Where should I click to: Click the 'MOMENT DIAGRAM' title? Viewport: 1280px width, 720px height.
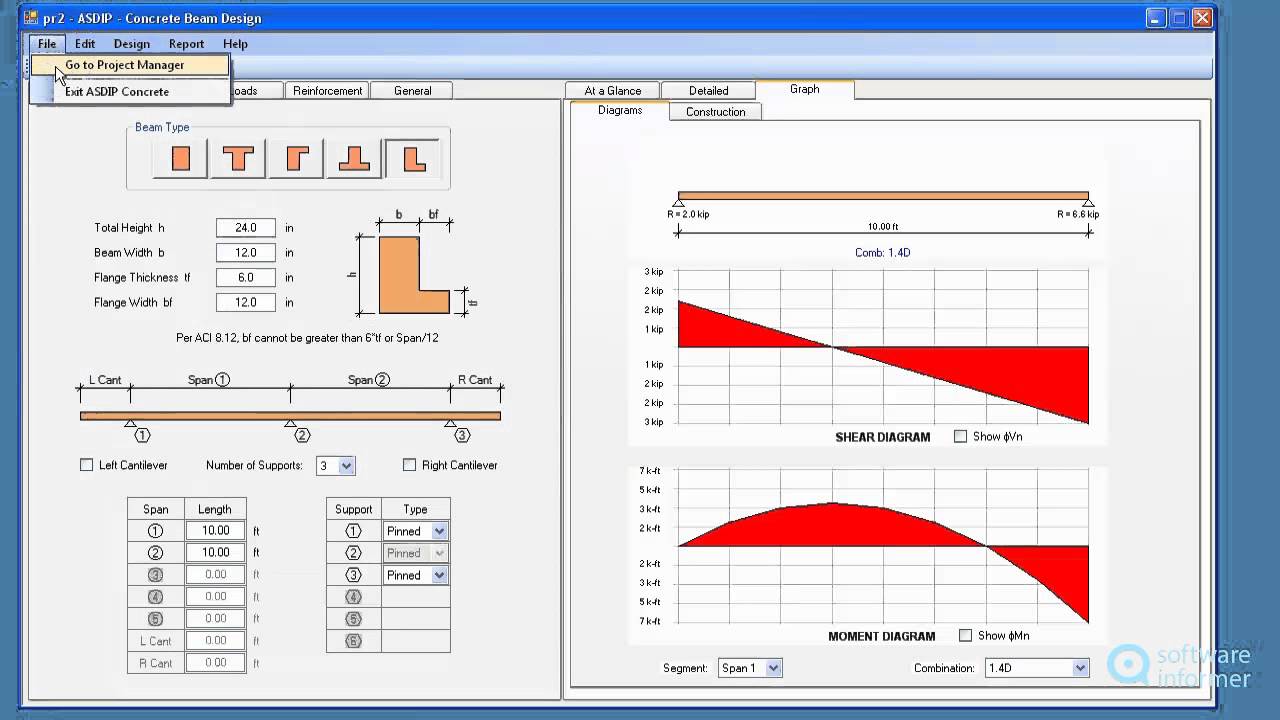coord(882,636)
